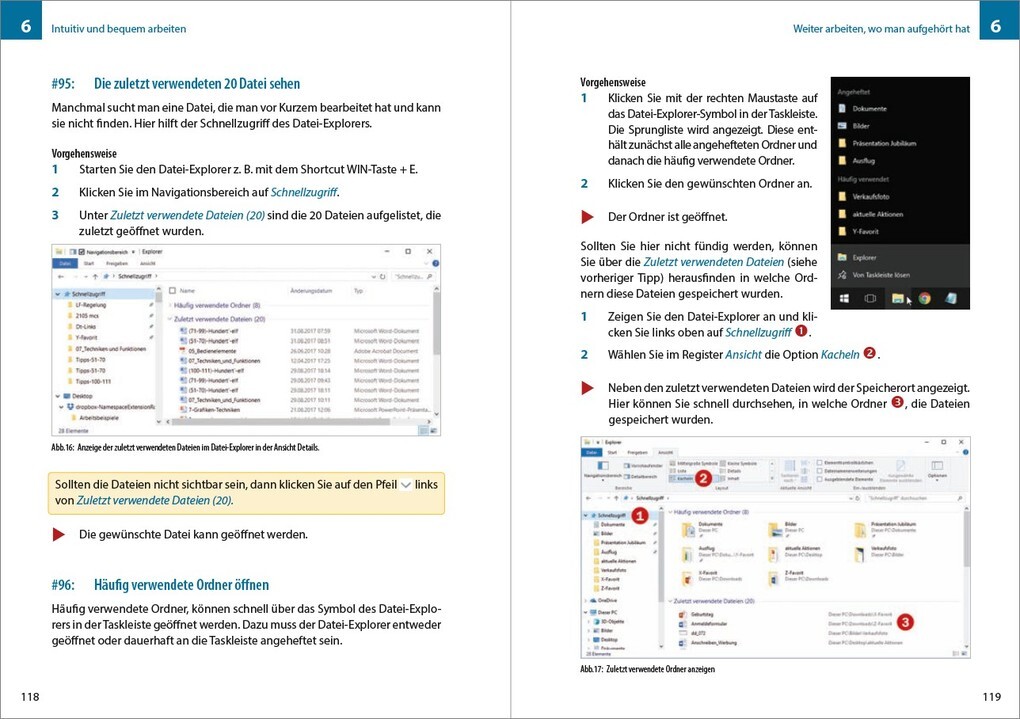
Task: Select the 05_Bedienelemente file row
Action: point(303,351)
